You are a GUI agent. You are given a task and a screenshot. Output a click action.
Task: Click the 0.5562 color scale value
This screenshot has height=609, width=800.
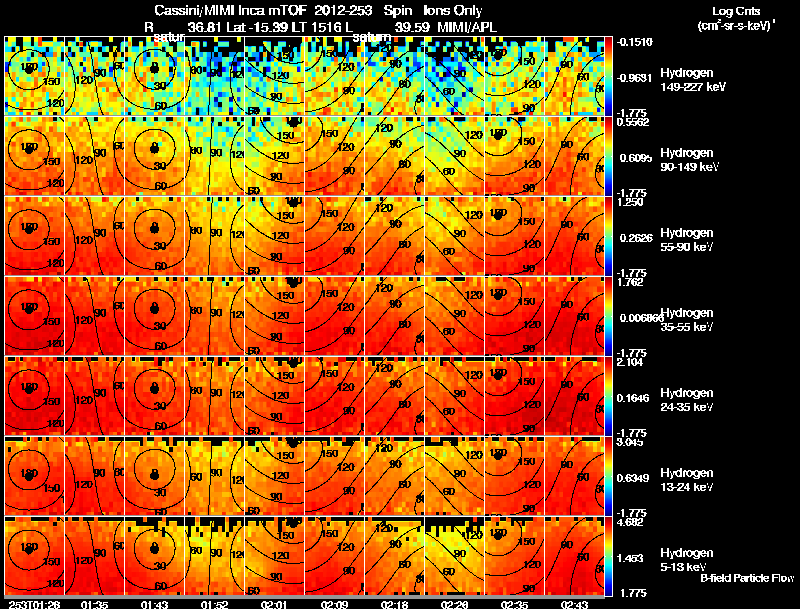pyautogui.click(x=633, y=122)
